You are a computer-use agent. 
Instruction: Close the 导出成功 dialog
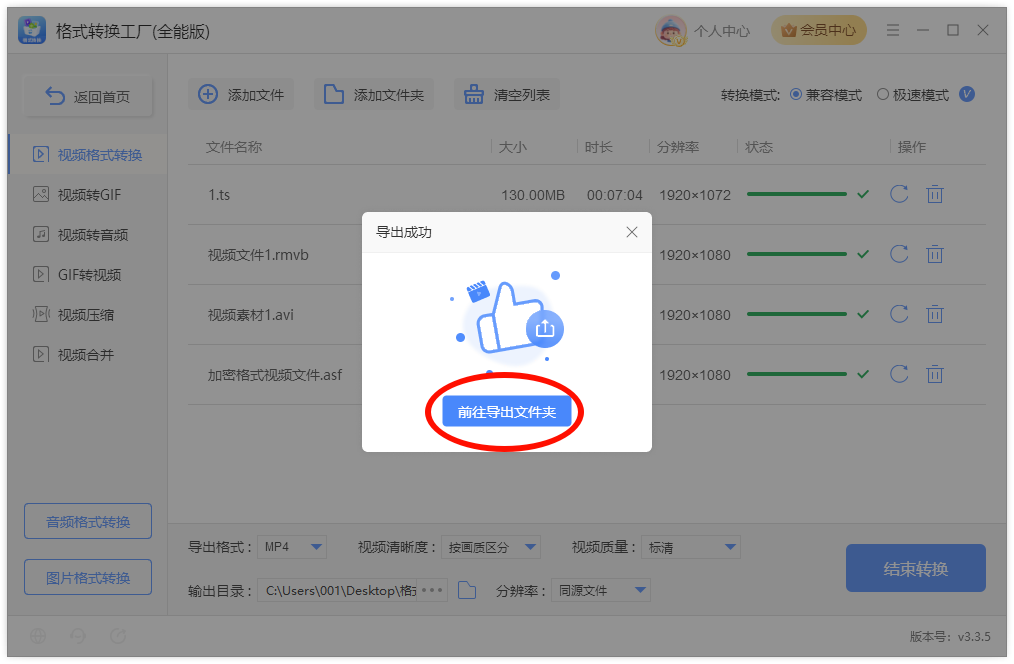tap(632, 232)
